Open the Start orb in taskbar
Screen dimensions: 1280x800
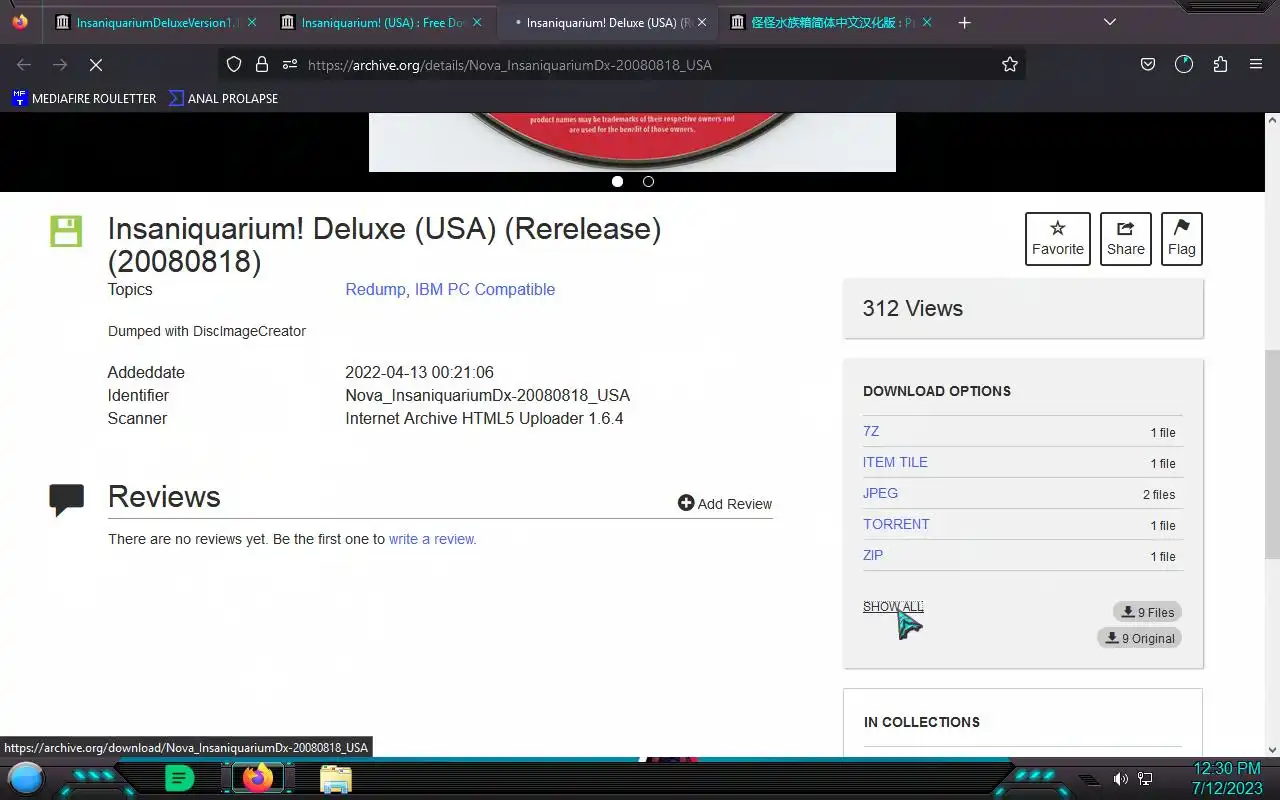(x=26, y=778)
